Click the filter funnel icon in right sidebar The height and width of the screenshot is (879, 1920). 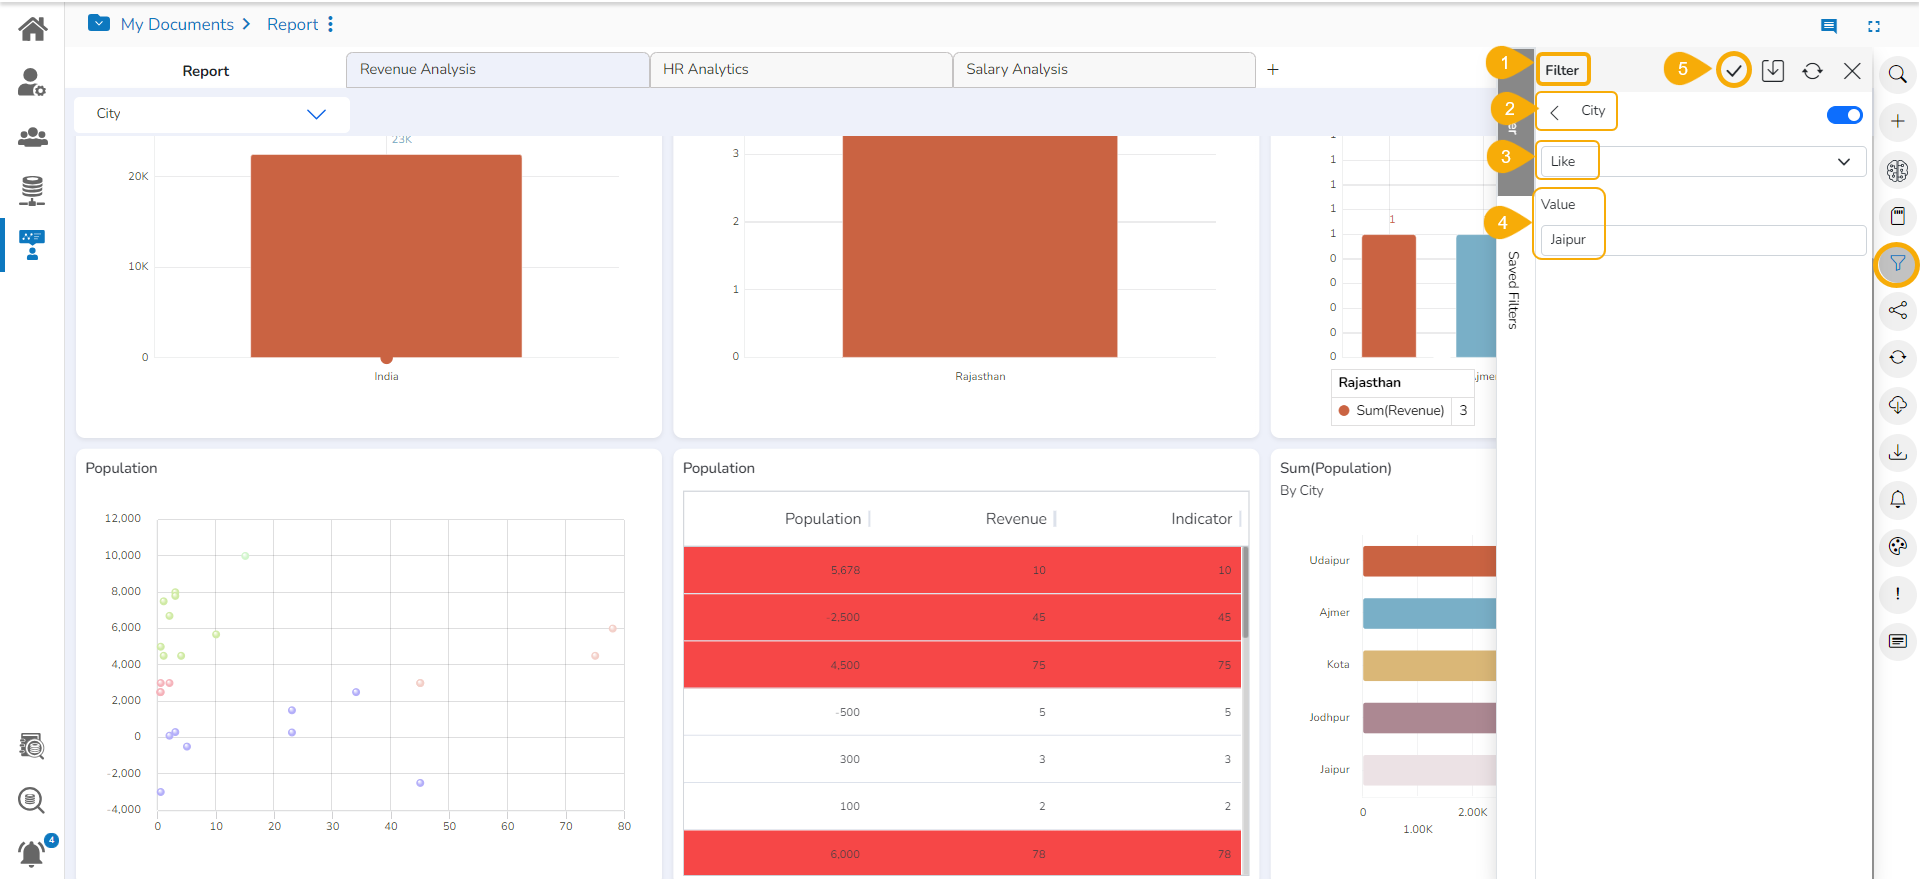[1897, 264]
